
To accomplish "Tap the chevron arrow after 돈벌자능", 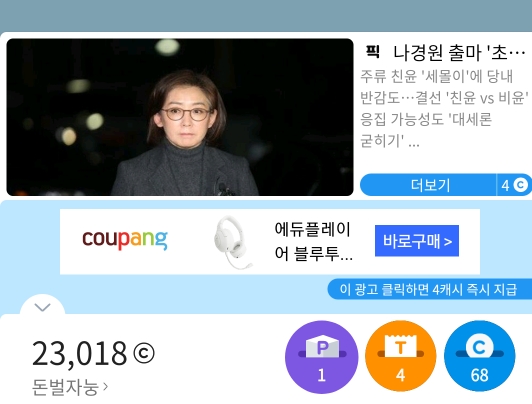I will pyautogui.click(x=105, y=386).
